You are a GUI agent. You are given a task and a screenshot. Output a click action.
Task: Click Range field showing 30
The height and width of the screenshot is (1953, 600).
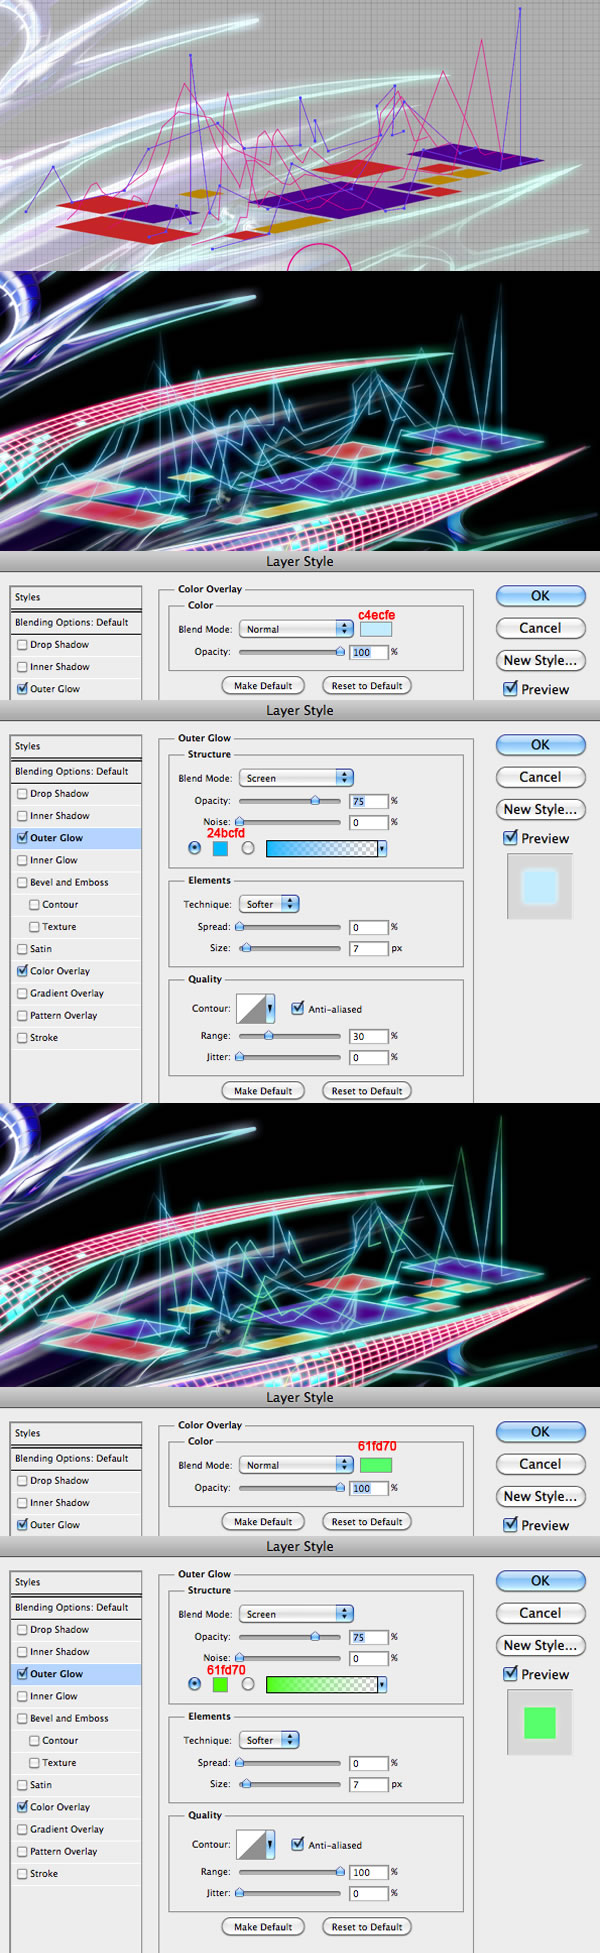[x=369, y=1036]
